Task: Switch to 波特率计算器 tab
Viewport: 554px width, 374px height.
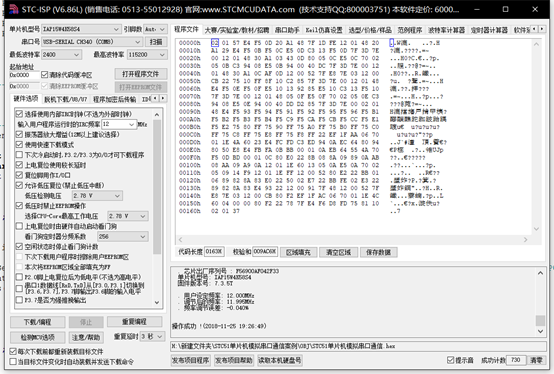Action: point(447,30)
